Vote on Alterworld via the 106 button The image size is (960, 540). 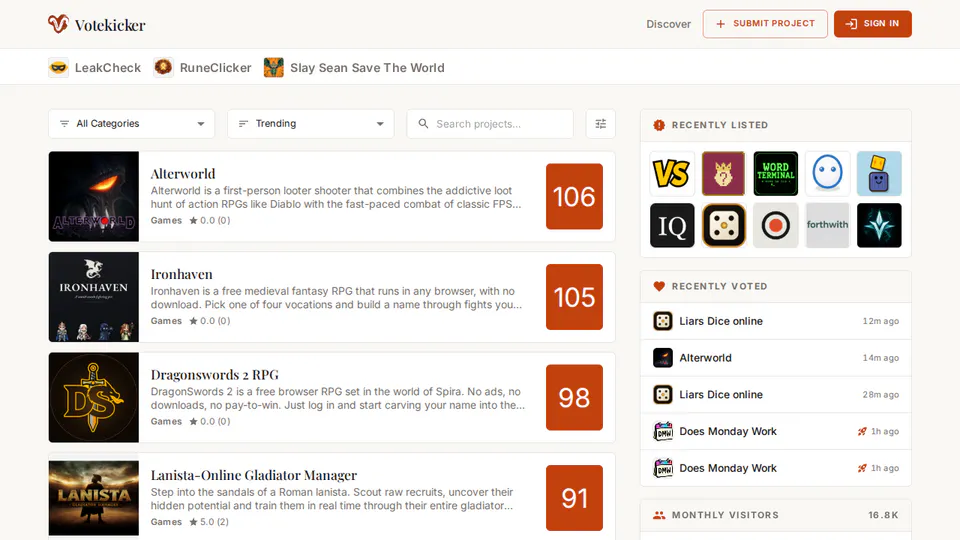[x=574, y=197]
